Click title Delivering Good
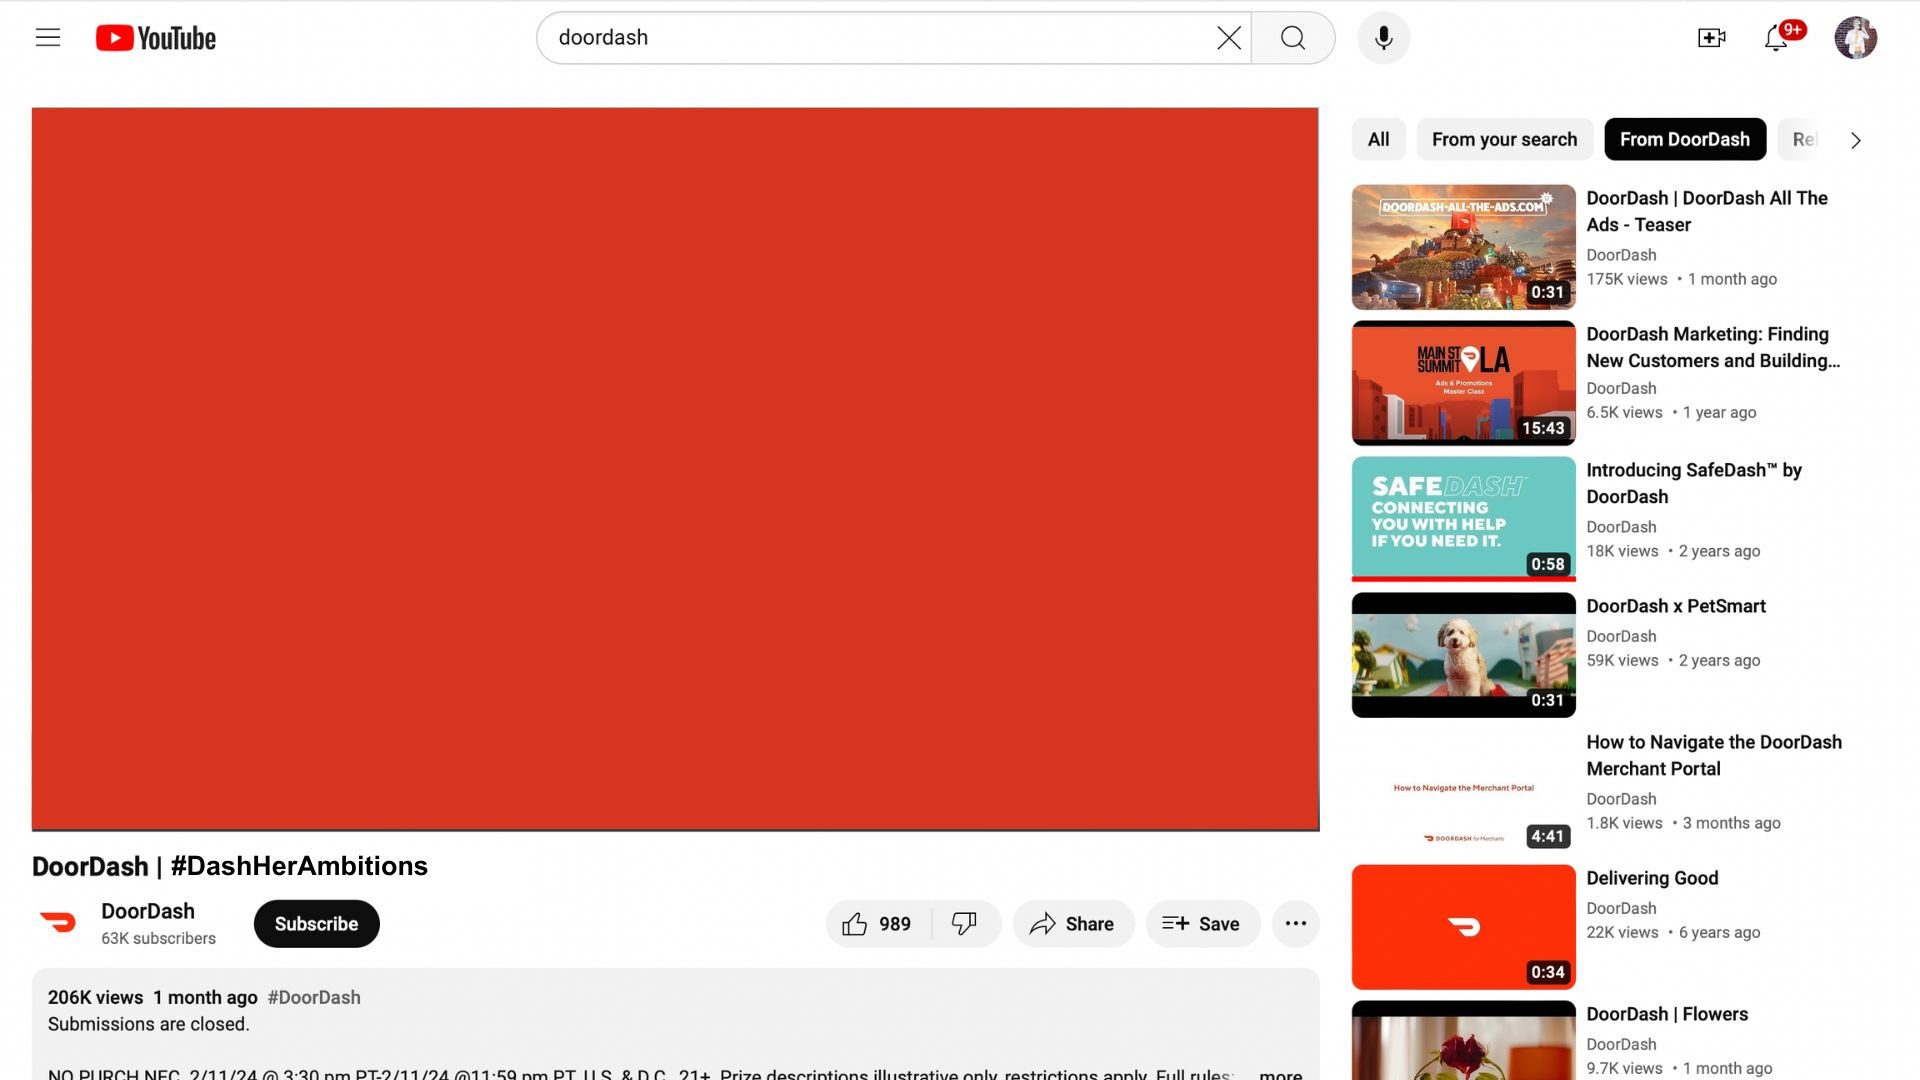 1652,878
